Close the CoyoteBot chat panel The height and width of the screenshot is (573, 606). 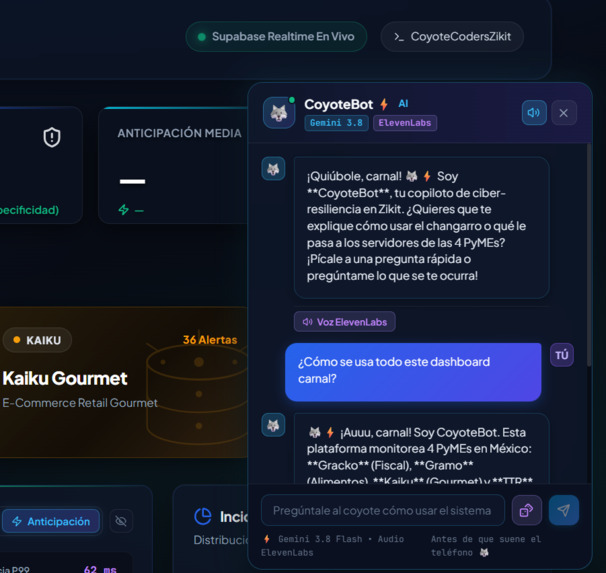[564, 113]
